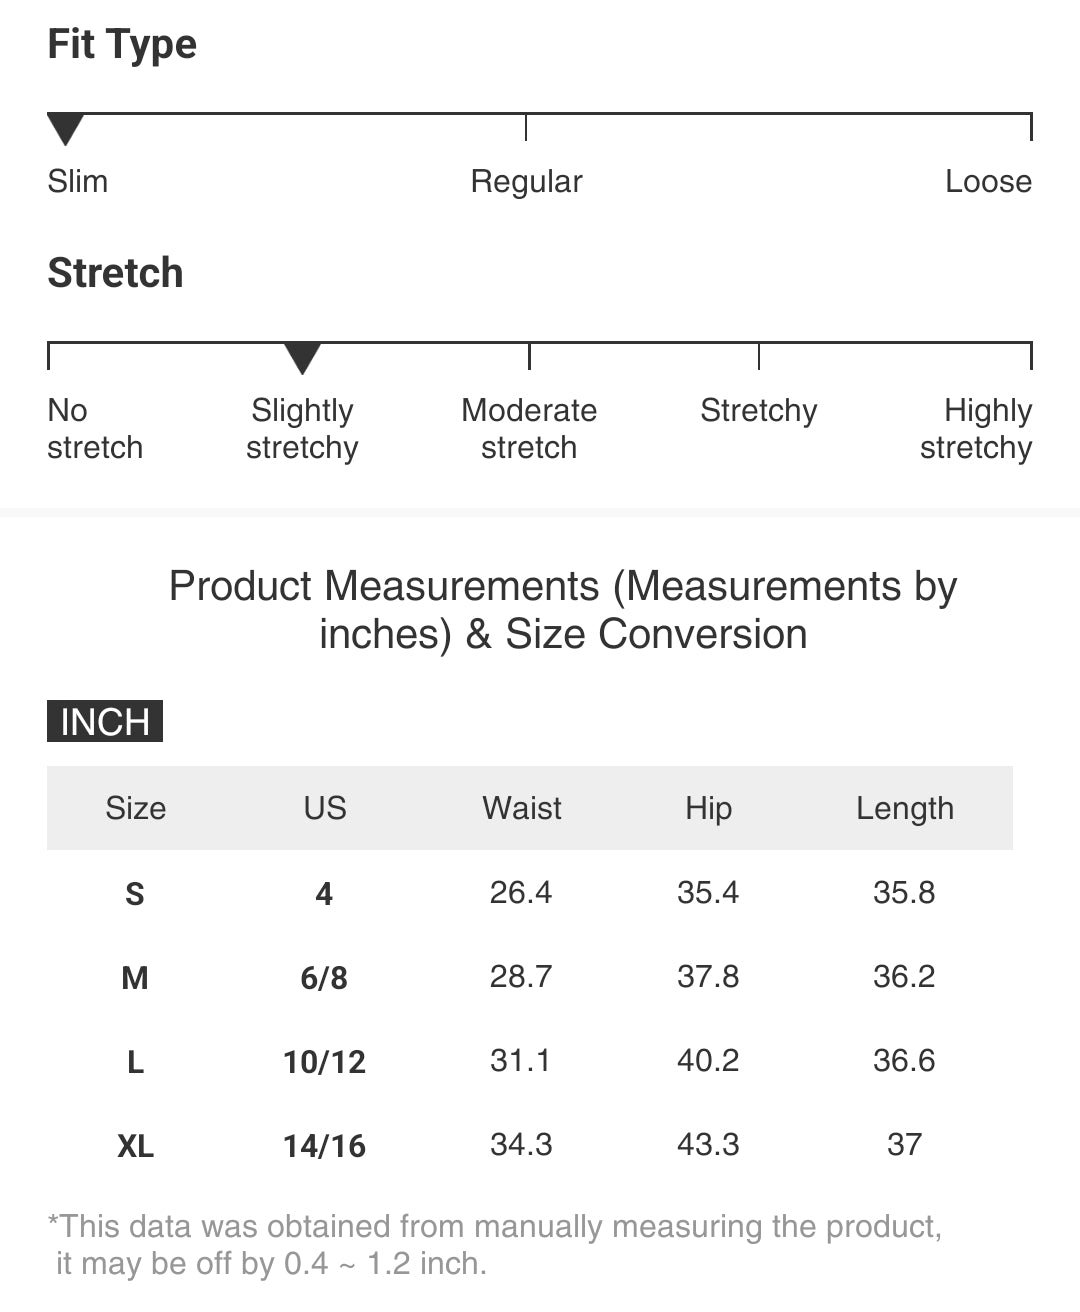Select the INCH unit badge
The height and width of the screenshot is (1312, 1080).
point(105,722)
